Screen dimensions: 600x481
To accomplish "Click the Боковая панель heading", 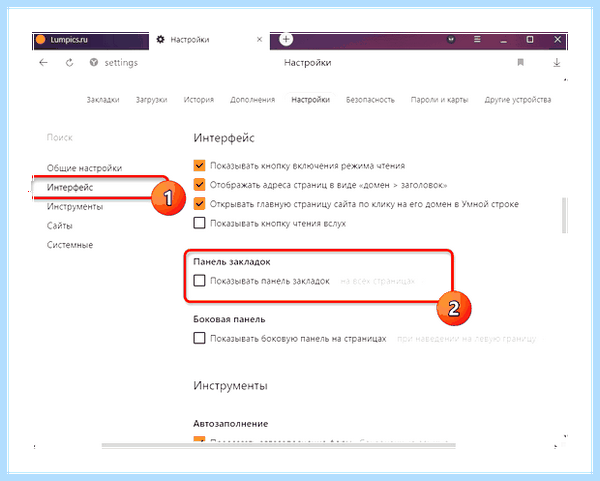I will click(x=229, y=319).
